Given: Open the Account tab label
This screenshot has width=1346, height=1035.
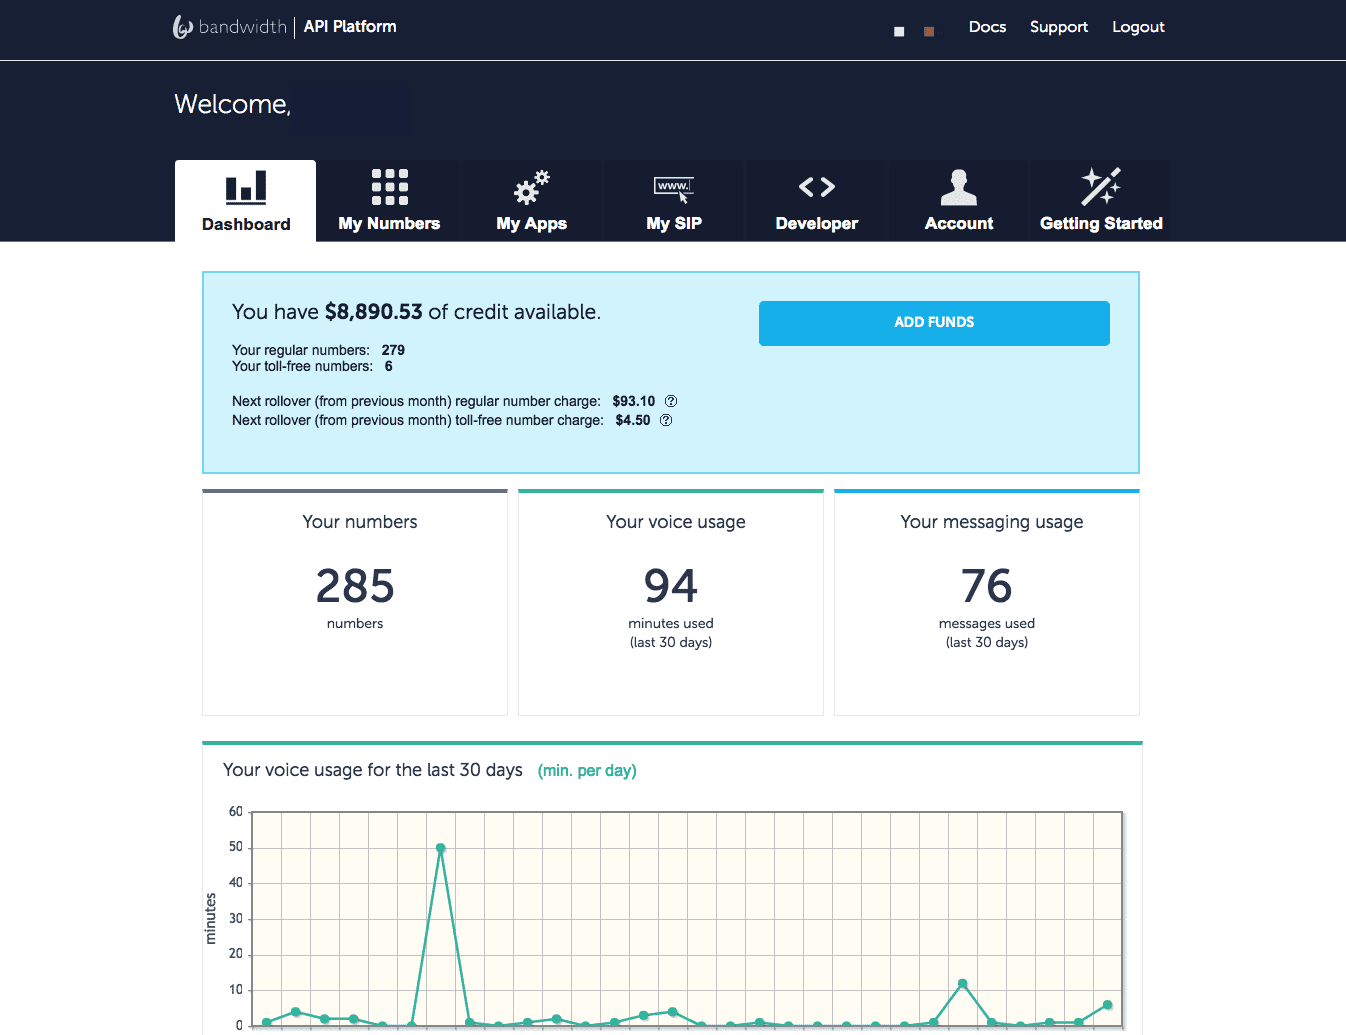Looking at the screenshot, I should pyautogui.click(x=959, y=223).
